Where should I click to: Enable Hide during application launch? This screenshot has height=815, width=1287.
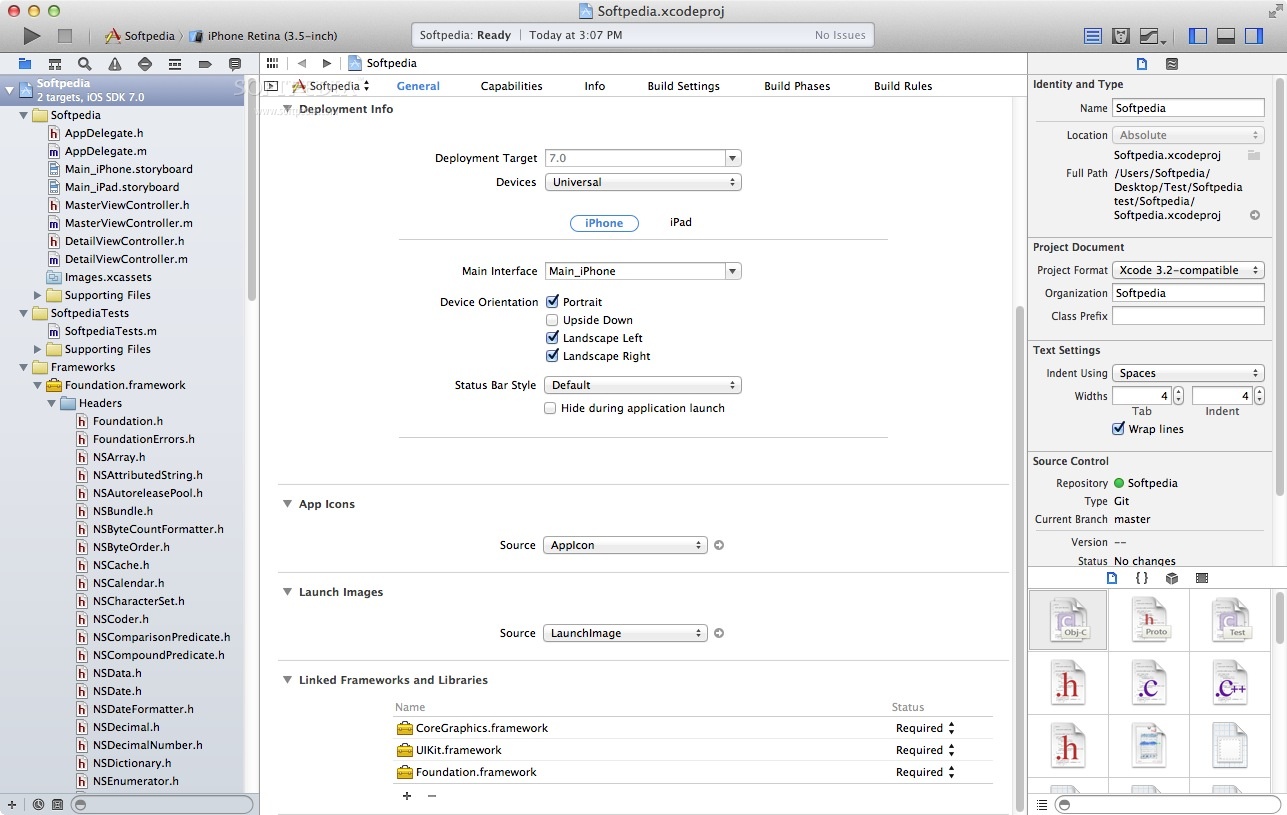[550, 408]
